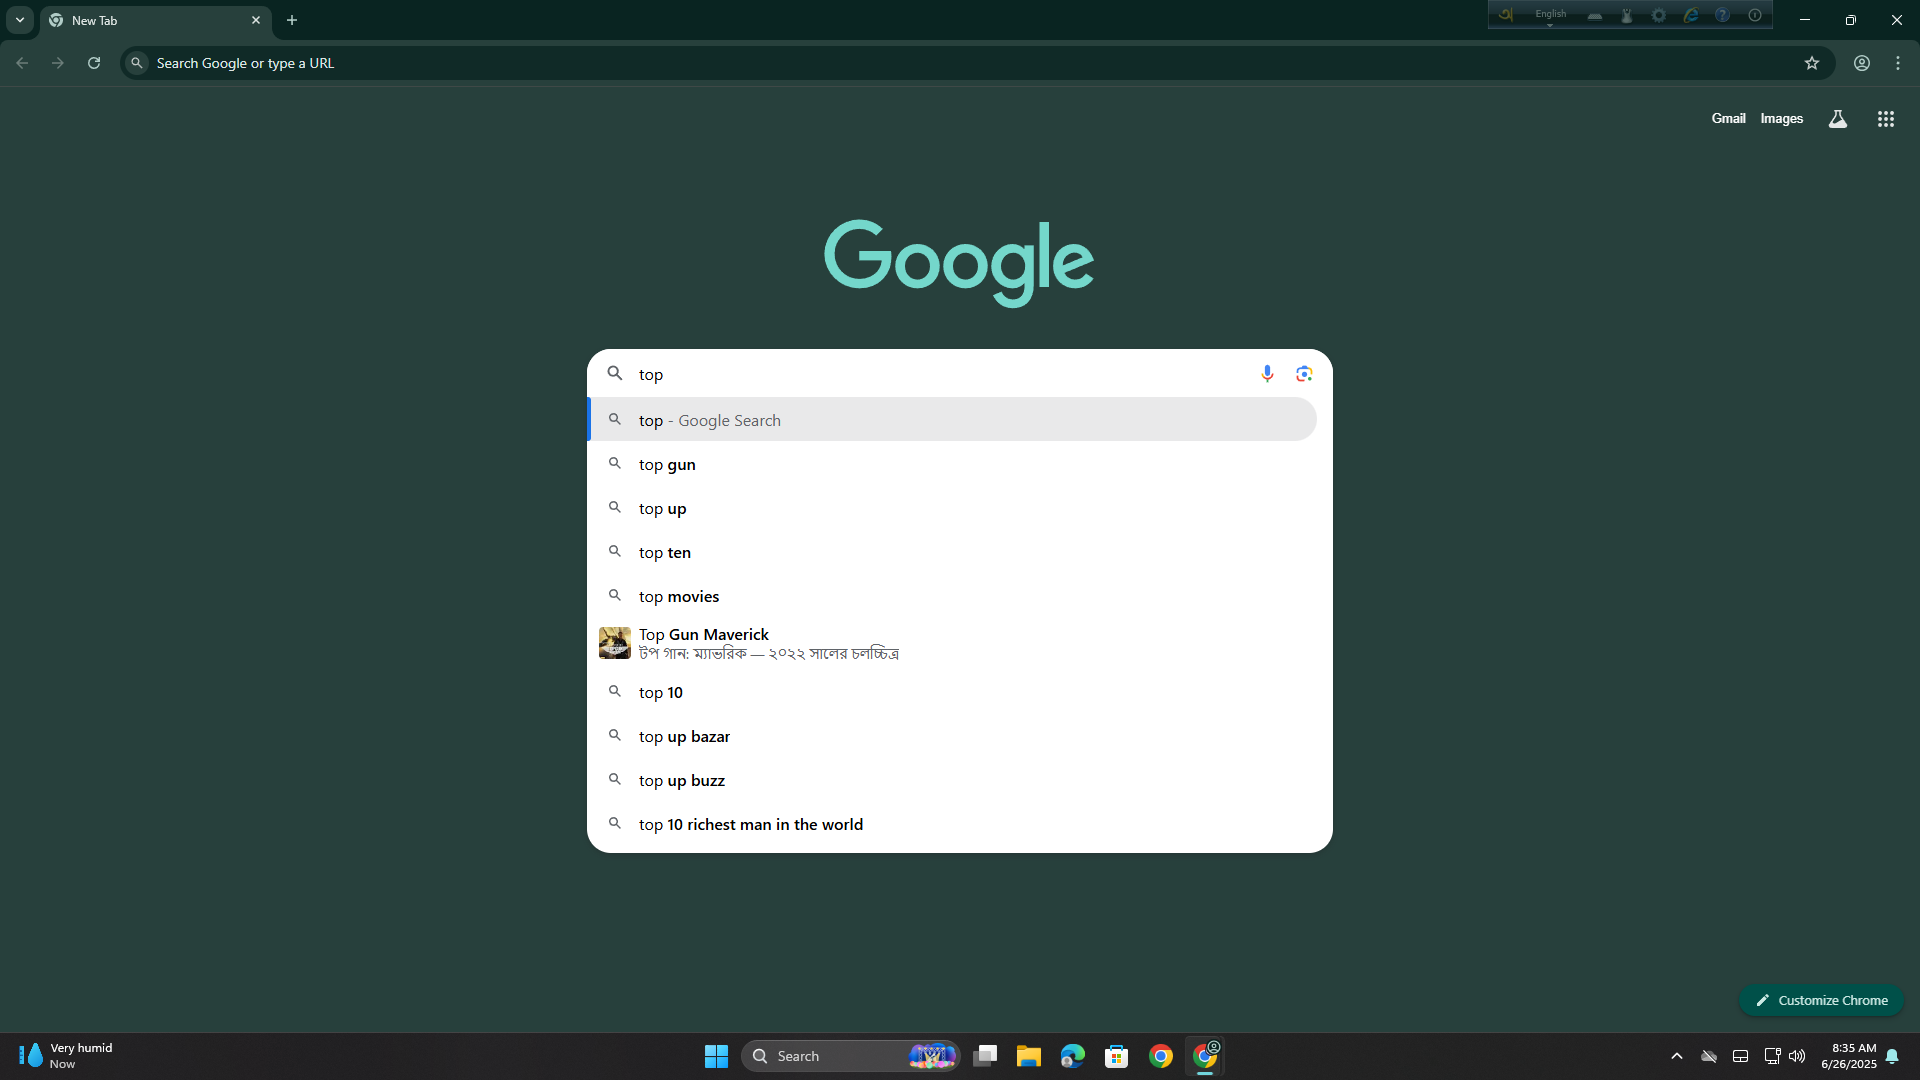
Task: Open the 'Top Gun Maverick' suggestion
Action: click(x=952, y=643)
